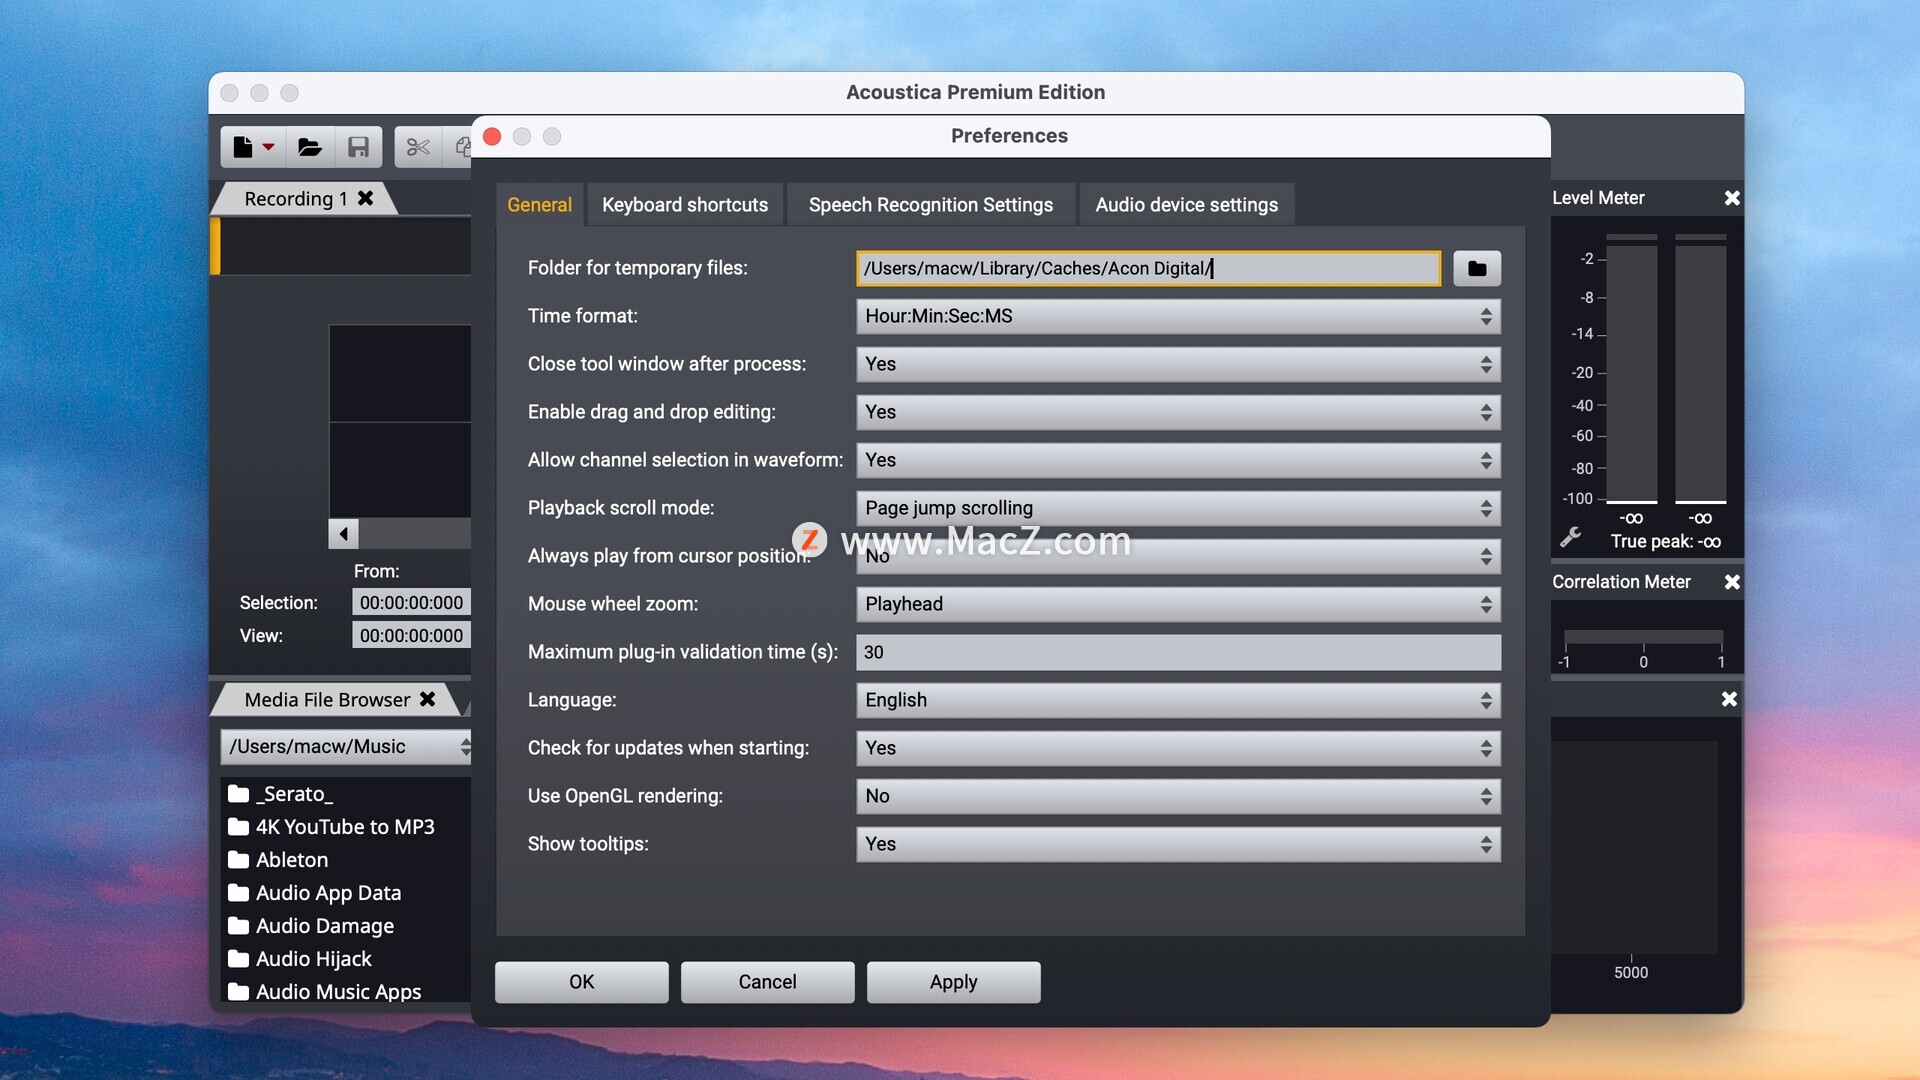1920x1080 pixels.
Task: Click the Save disk icon
Action: tap(358, 147)
